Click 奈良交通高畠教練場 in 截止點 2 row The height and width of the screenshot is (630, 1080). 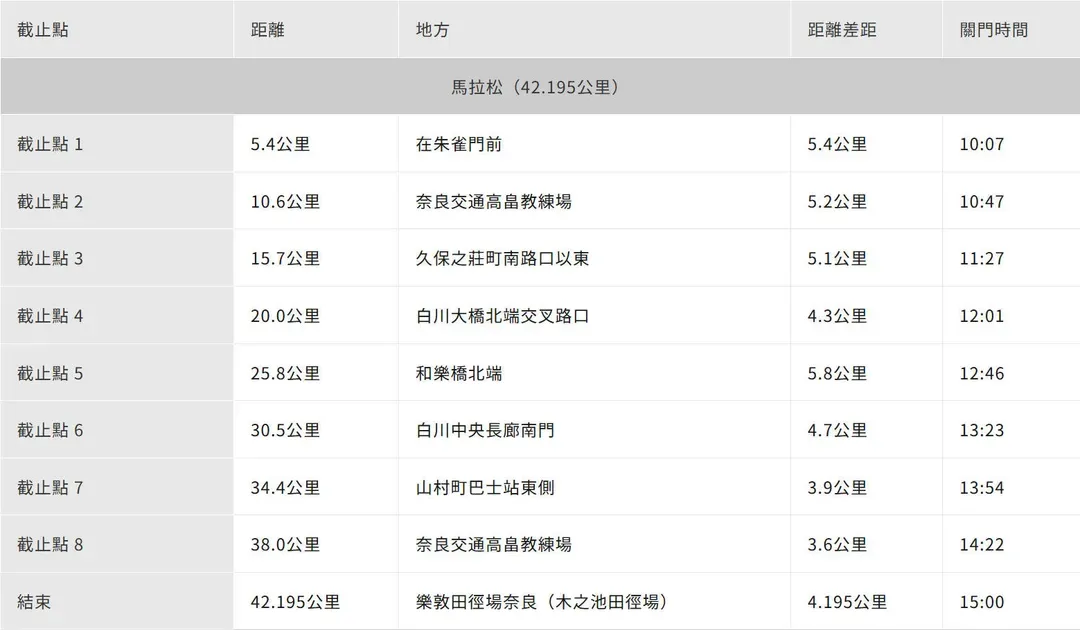tap(493, 201)
